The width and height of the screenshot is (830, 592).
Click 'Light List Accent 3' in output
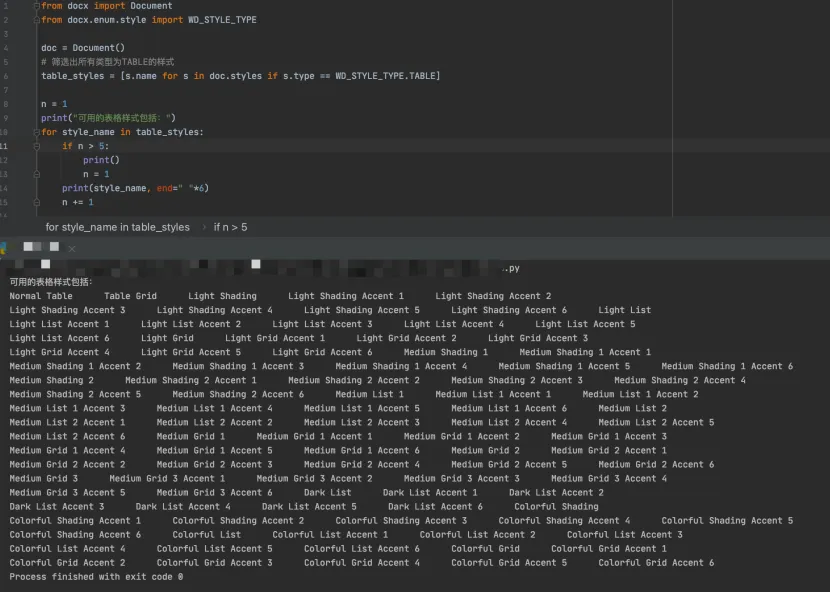322,325
